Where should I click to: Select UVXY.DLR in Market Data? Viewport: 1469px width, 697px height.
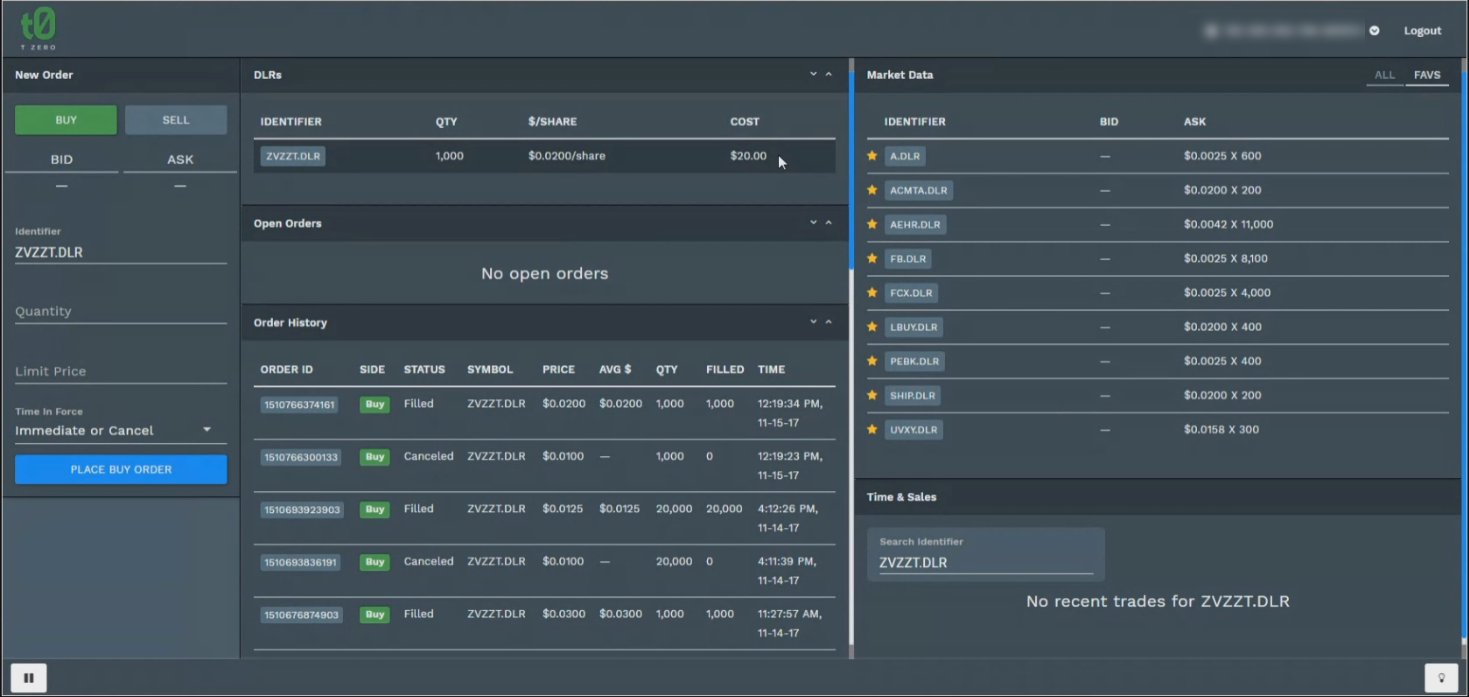[x=914, y=429]
